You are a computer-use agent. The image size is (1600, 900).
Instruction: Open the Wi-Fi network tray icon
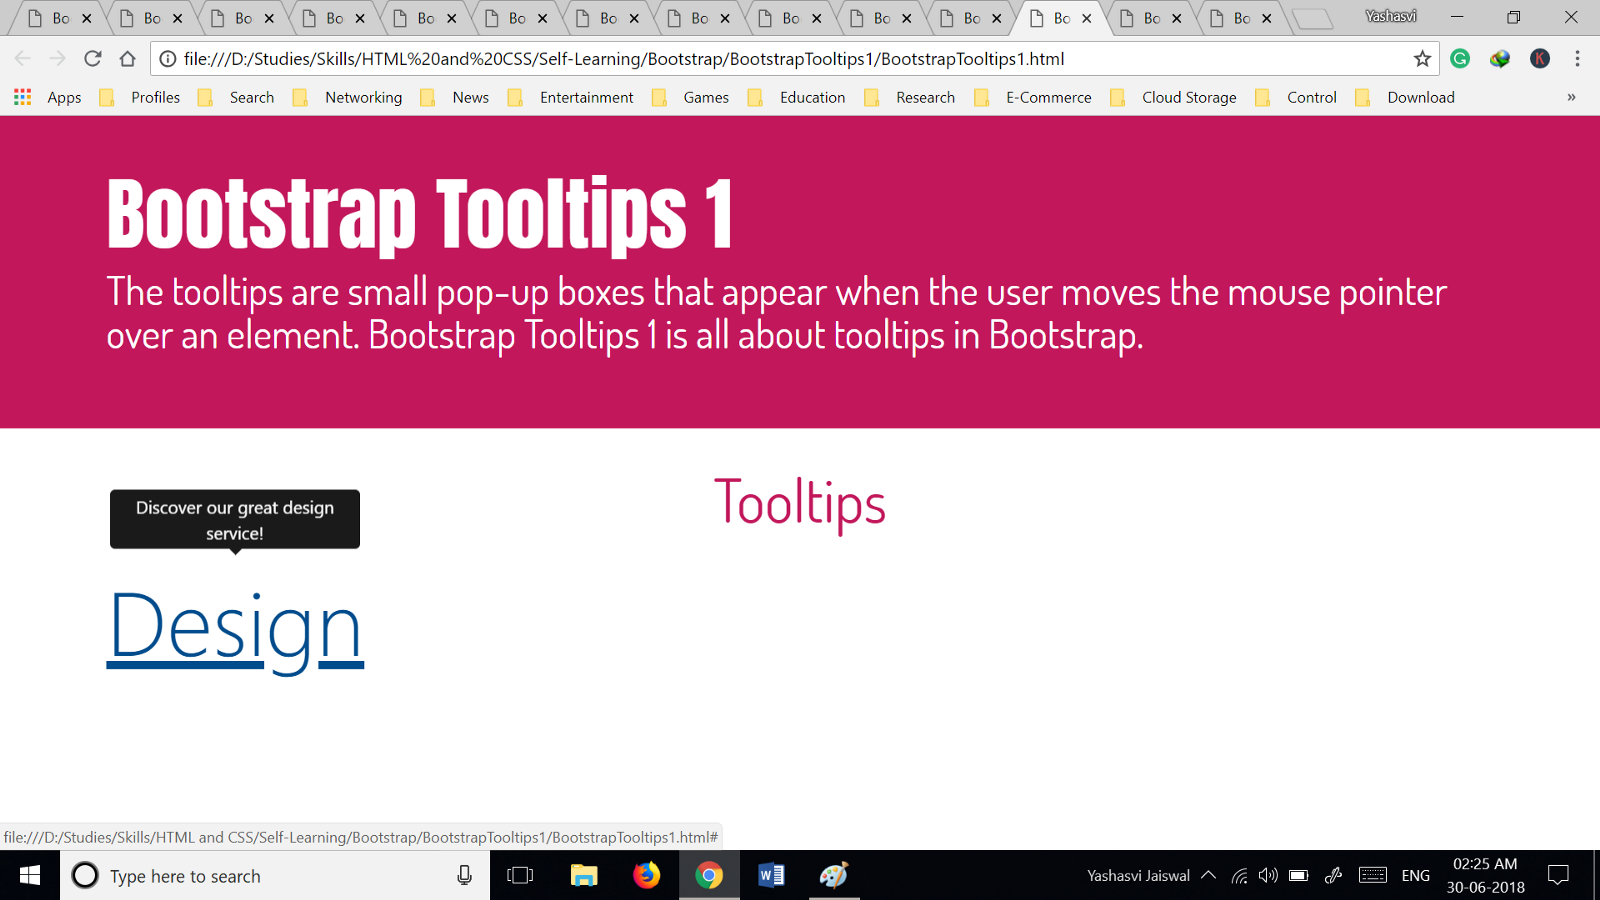tap(1239, 876)
